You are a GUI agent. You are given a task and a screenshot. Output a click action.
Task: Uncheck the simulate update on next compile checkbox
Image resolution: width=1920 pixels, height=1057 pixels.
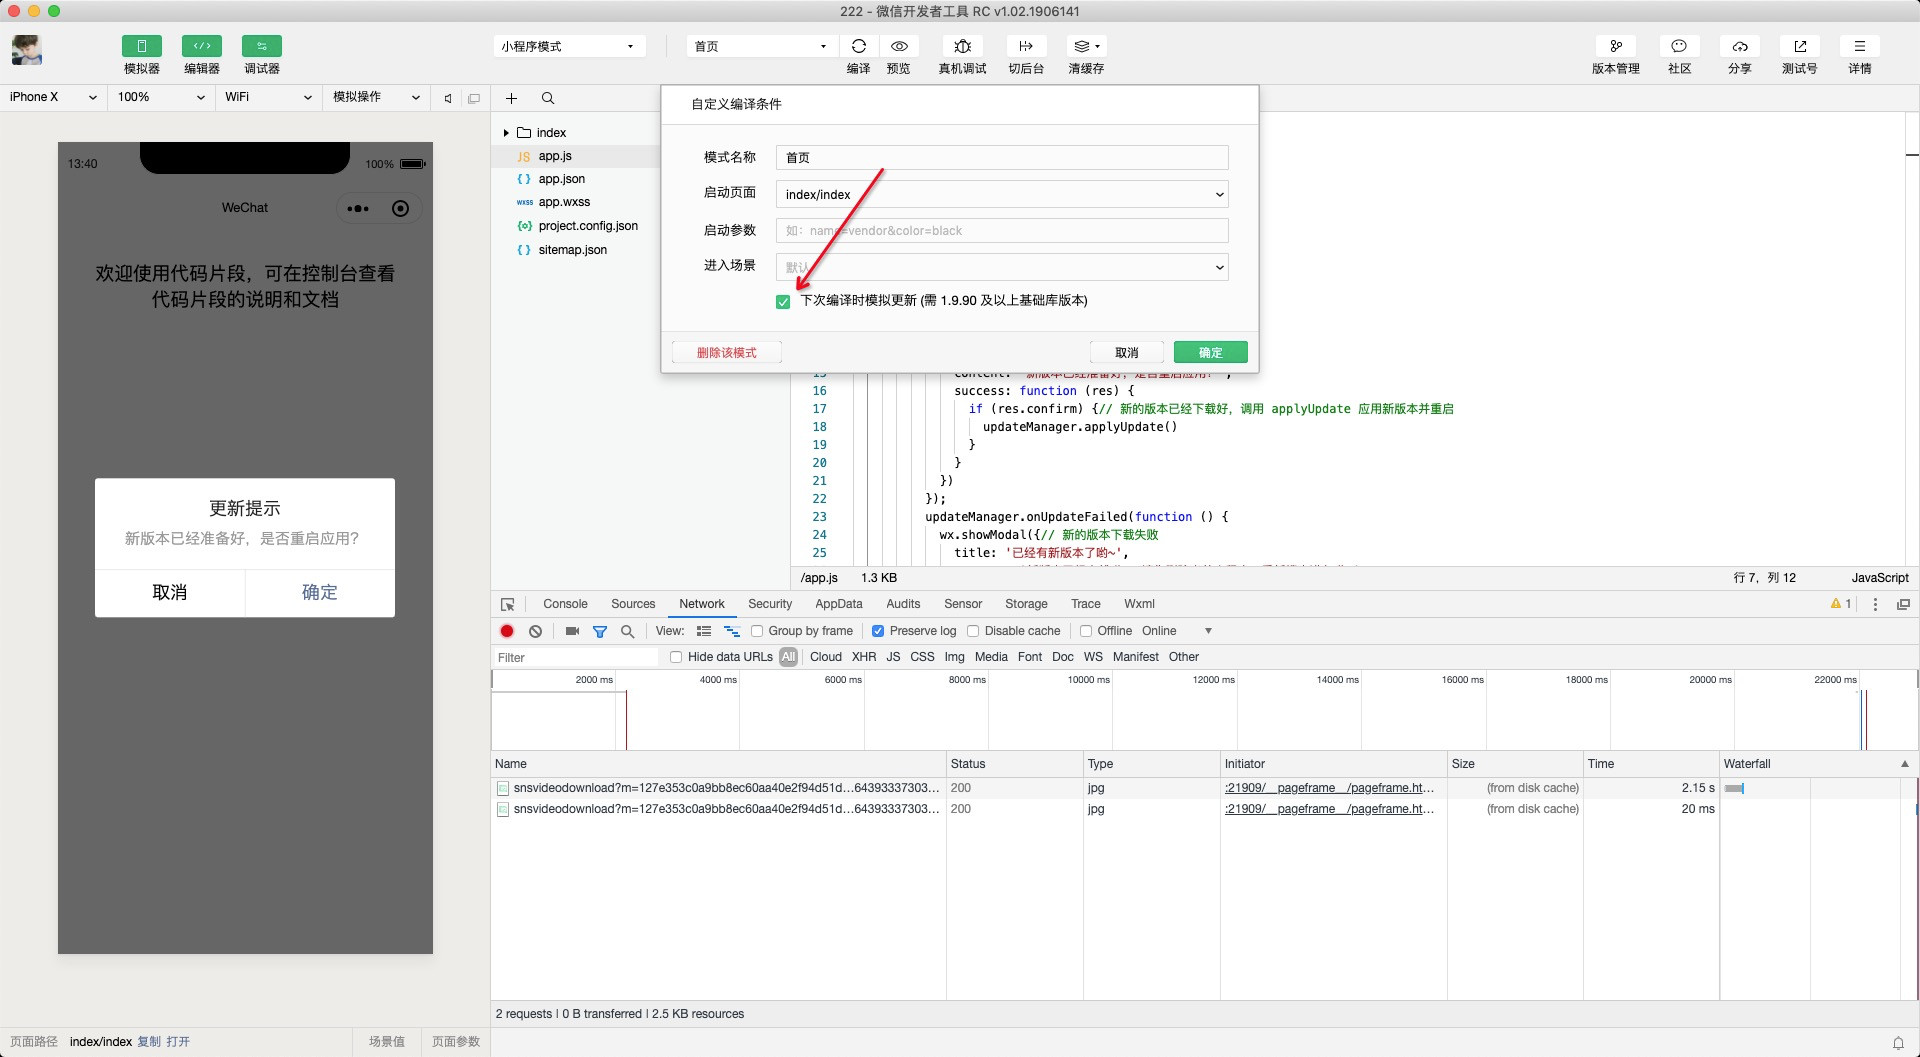tap(783, 302)
